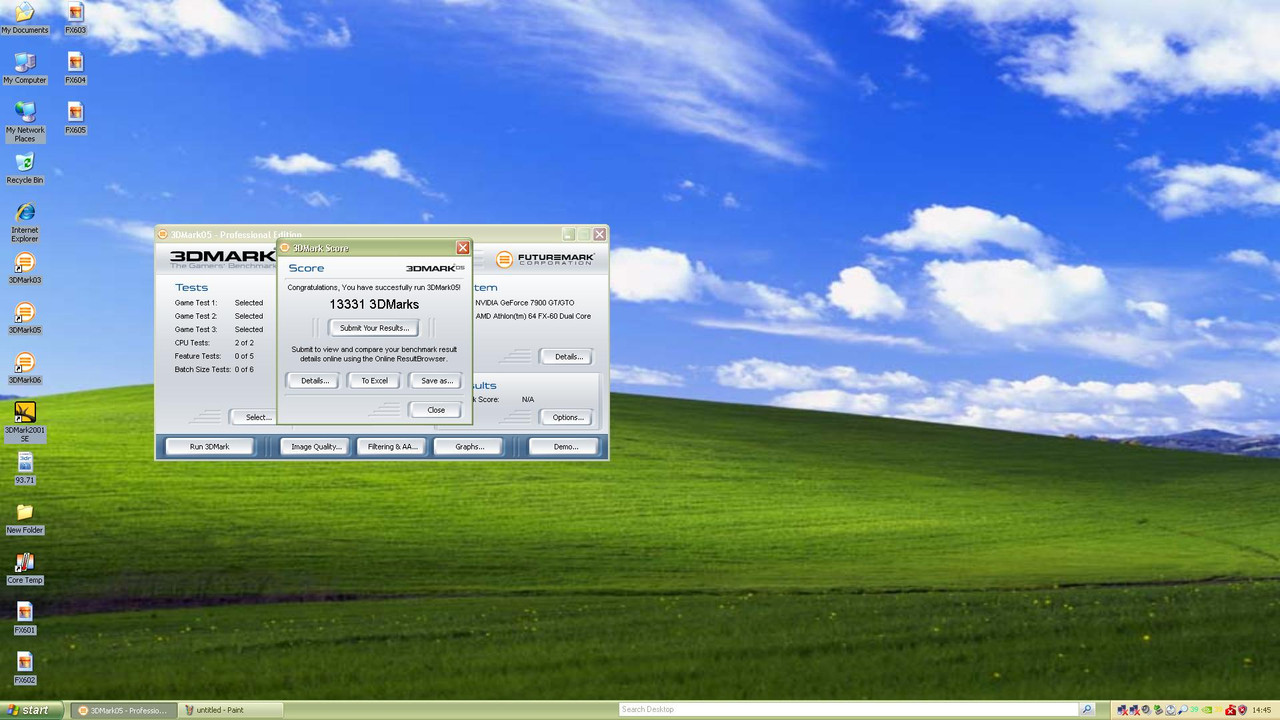Click the Demo... button
The width and height of the screenshot is (1280, 720).
[x=565, y=447]
